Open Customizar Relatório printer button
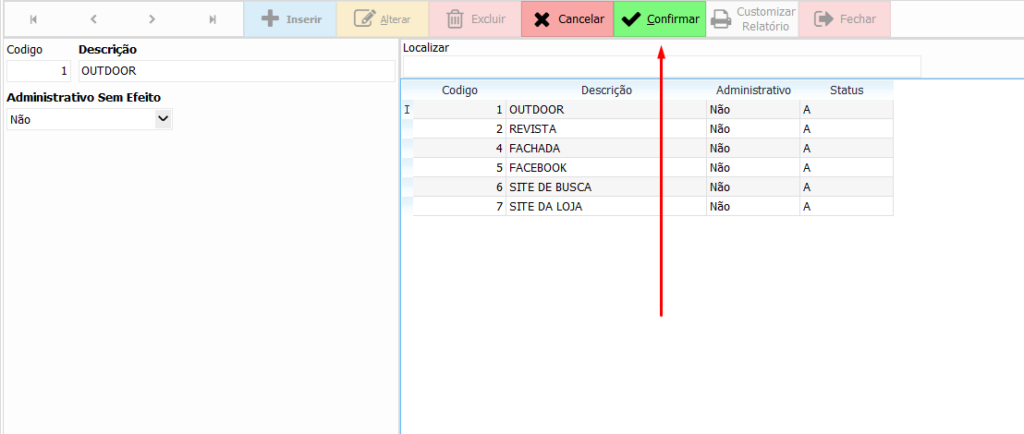This screenshot has height=434, width=1024. (x=752, y=19)
